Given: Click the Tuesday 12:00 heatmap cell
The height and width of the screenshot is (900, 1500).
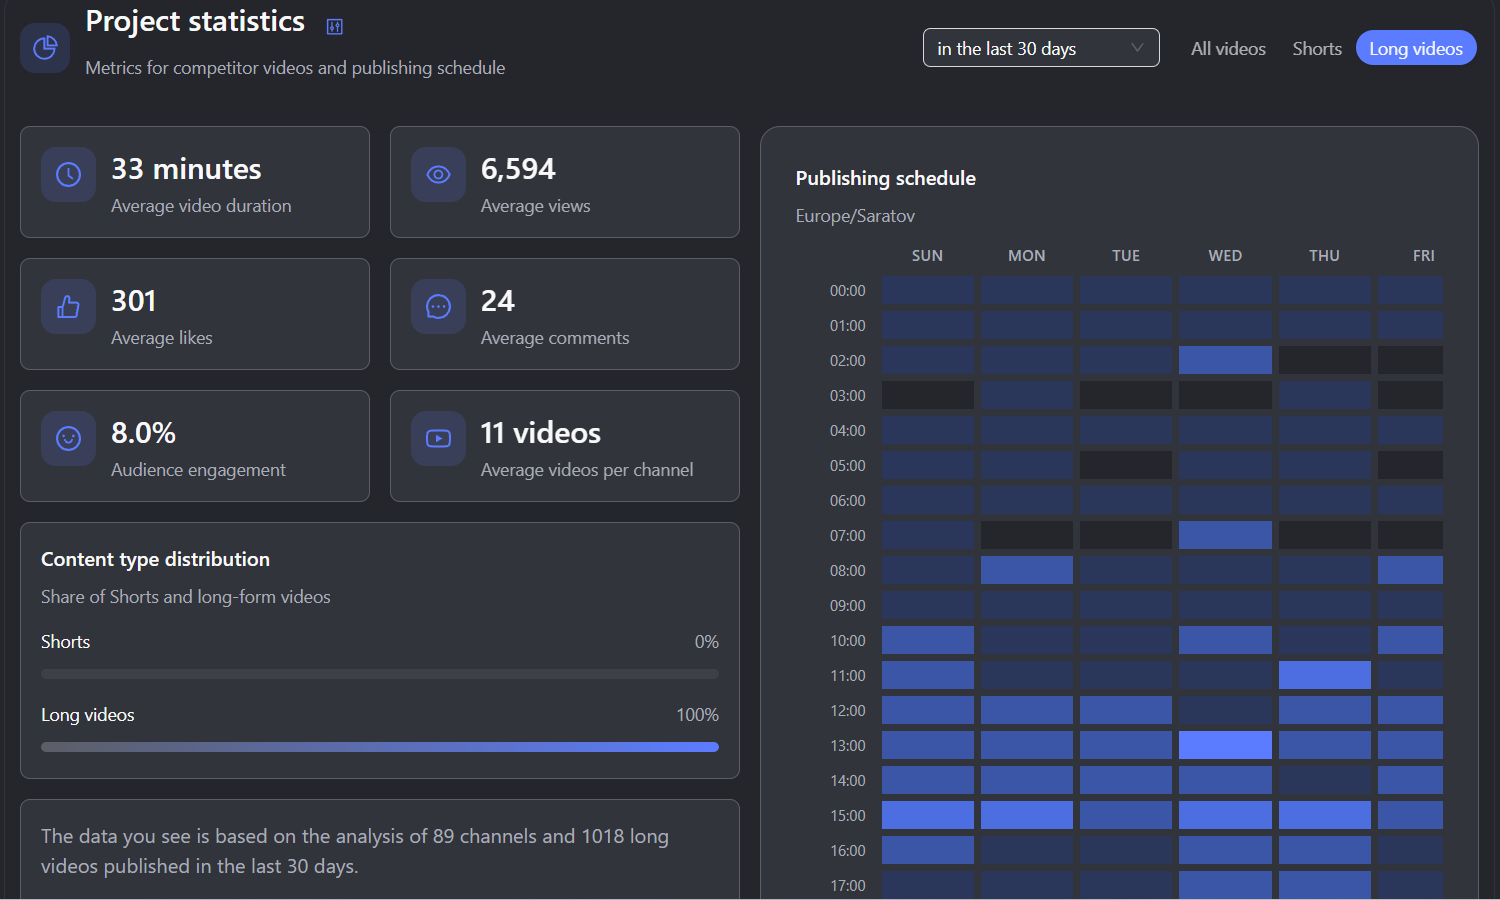Looking at the screenshot, I should point(1125,710).
